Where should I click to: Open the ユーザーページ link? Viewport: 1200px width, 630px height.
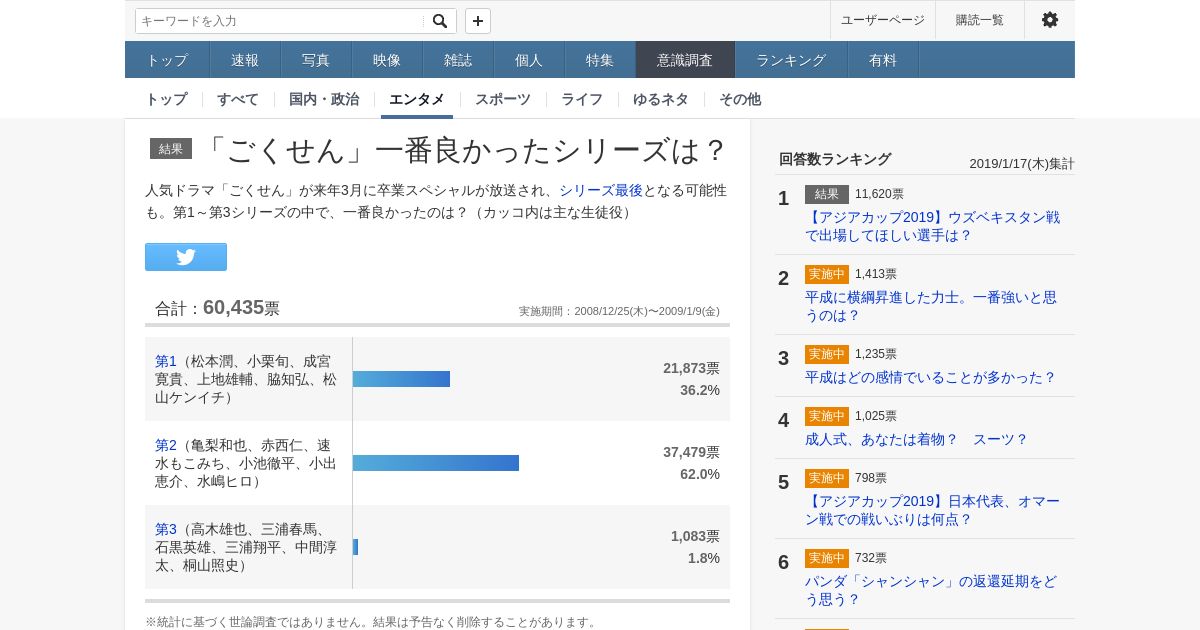(882, 20)
